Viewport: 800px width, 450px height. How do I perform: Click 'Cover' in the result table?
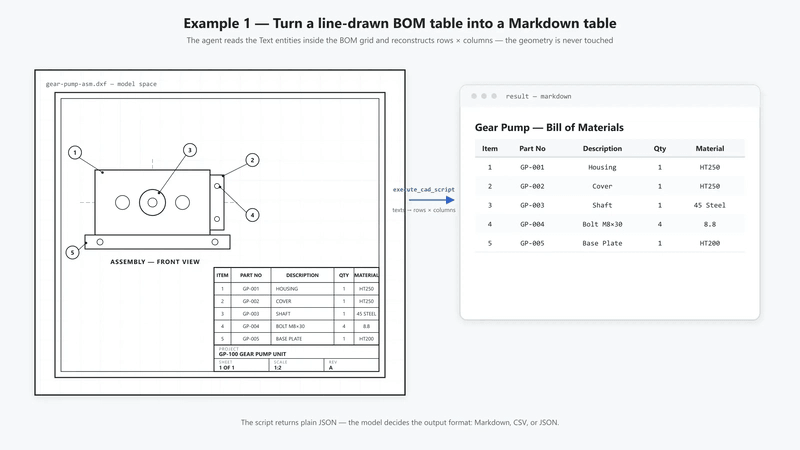pos(602,186)
